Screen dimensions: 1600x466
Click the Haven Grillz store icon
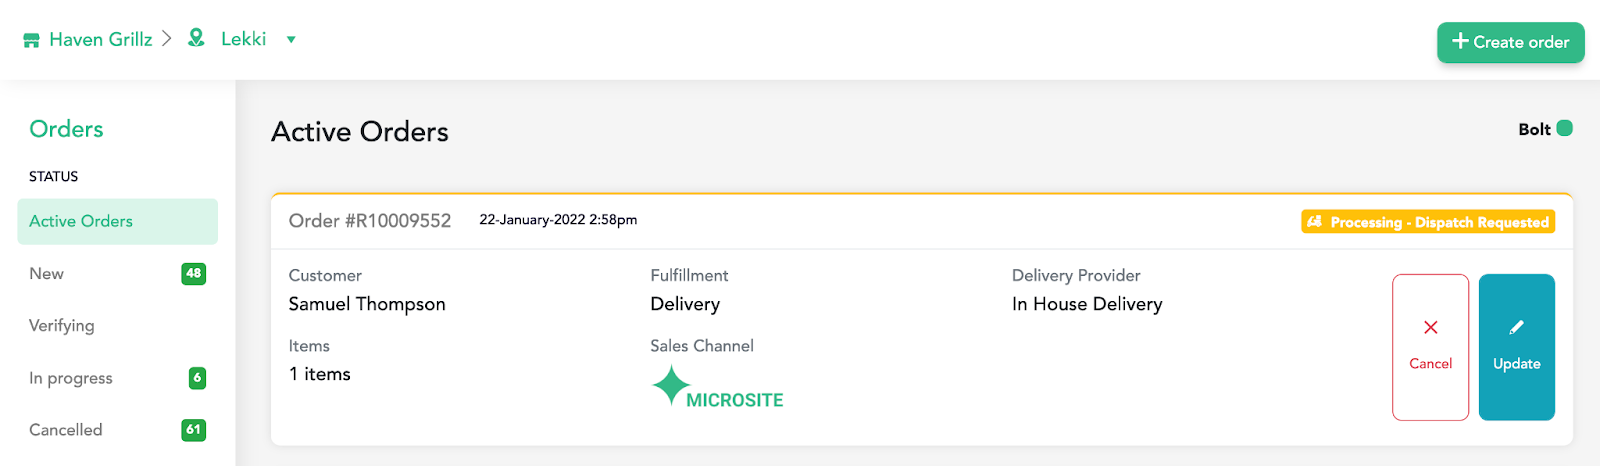pyautogui.click(x=31, y=40)
